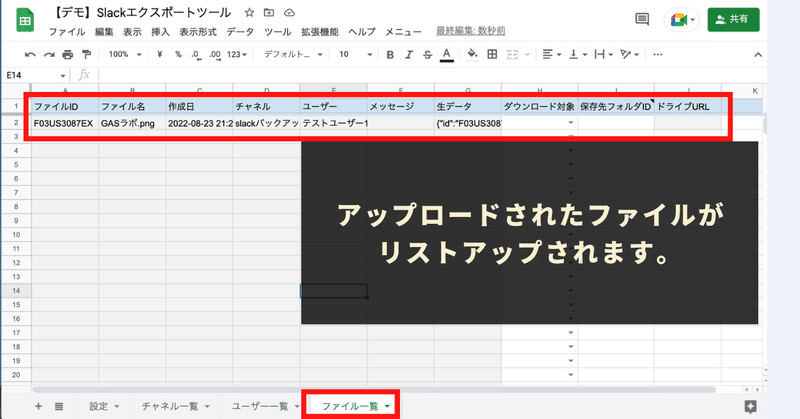Open the ツール menu

[278, 32]
